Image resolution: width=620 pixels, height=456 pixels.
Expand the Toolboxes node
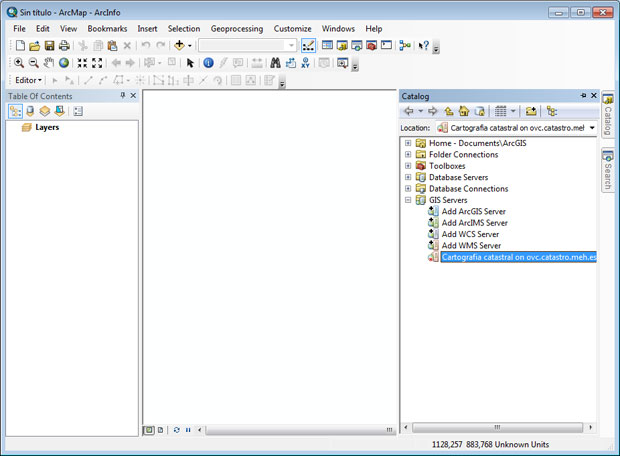(x=408, y=166)
